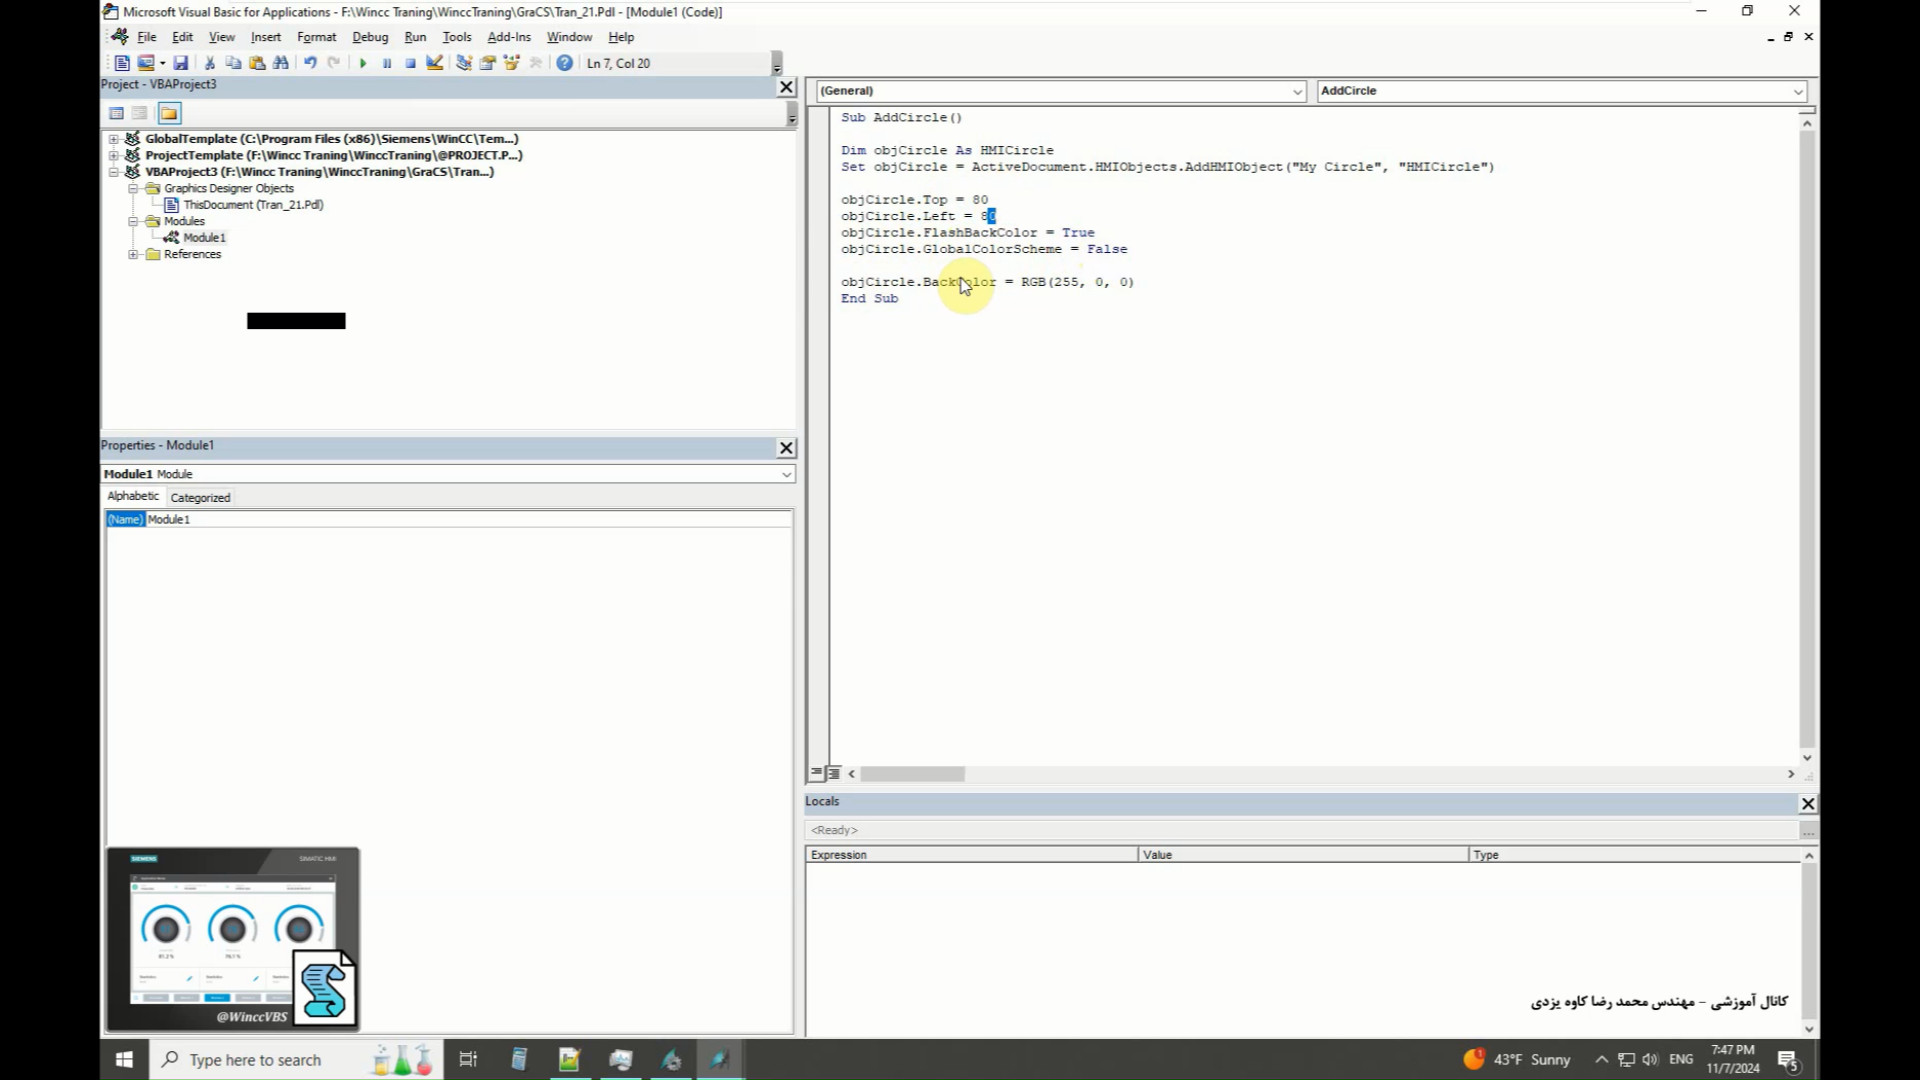Switch to the Categorized properties tab

[x=200, y=497]
